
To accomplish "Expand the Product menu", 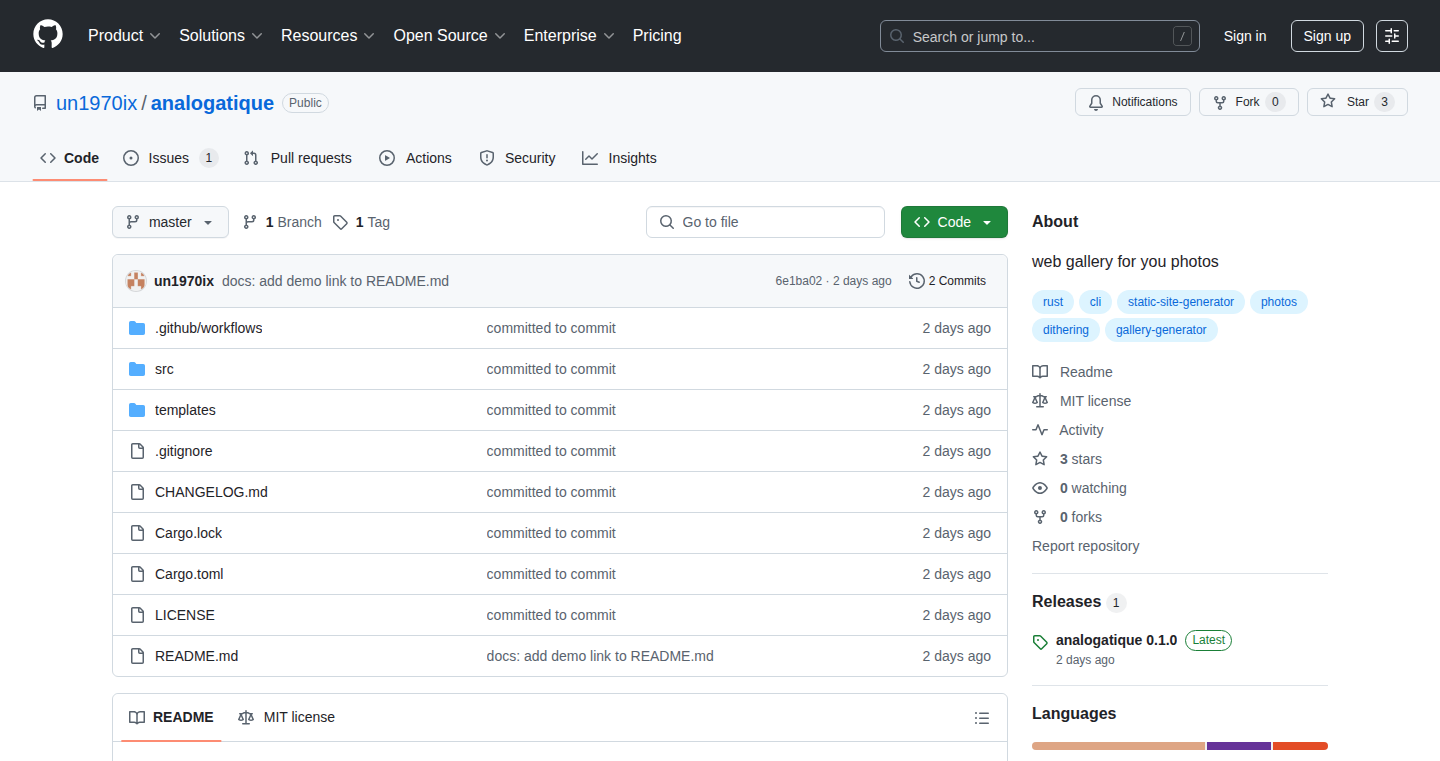I will pyautogui.click(x=124, y=35).
